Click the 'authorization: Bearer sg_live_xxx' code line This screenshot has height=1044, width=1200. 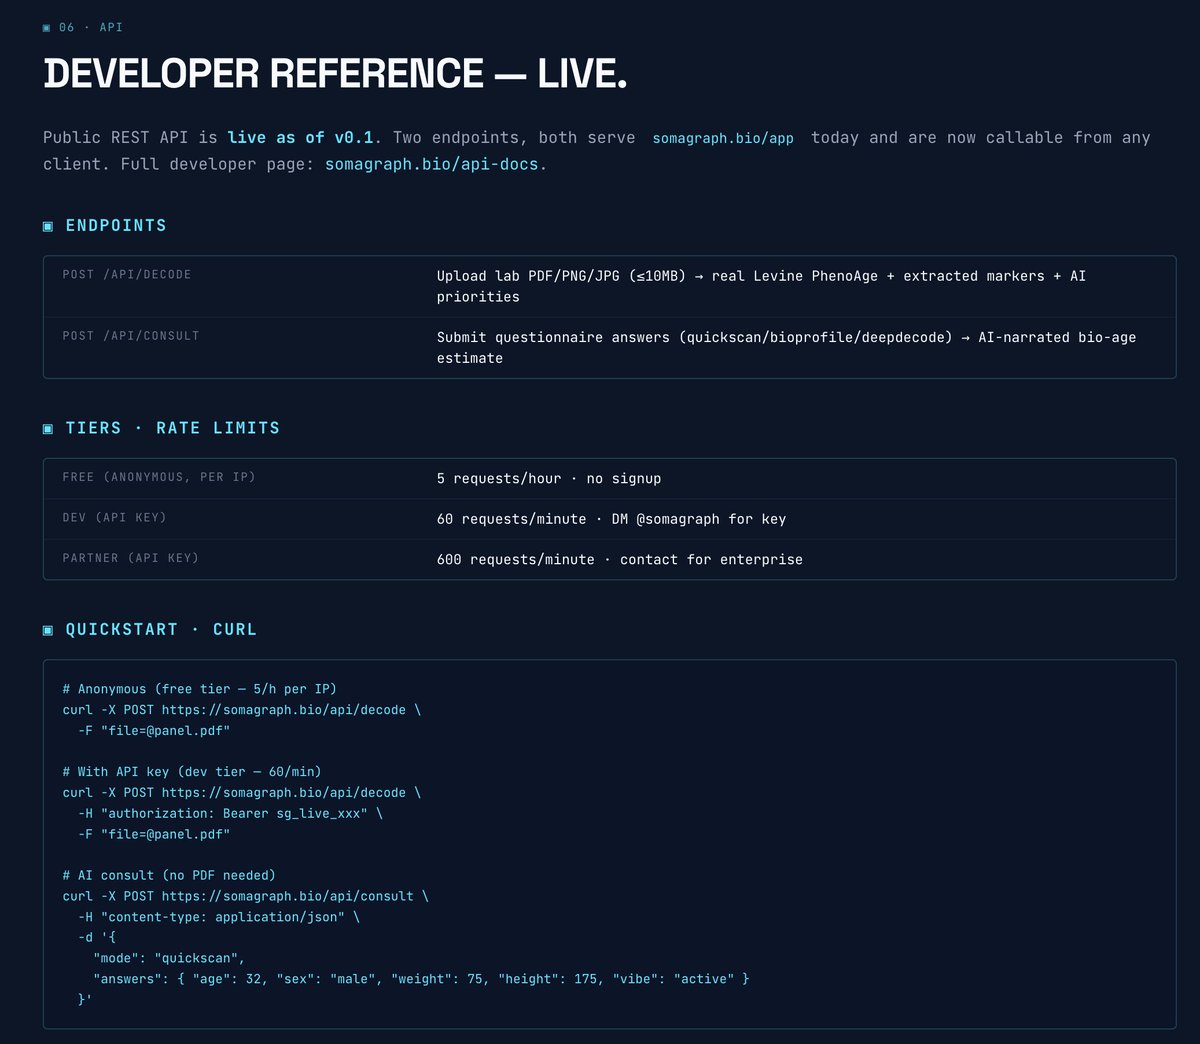pyautogui.click(x=231, y=813)
